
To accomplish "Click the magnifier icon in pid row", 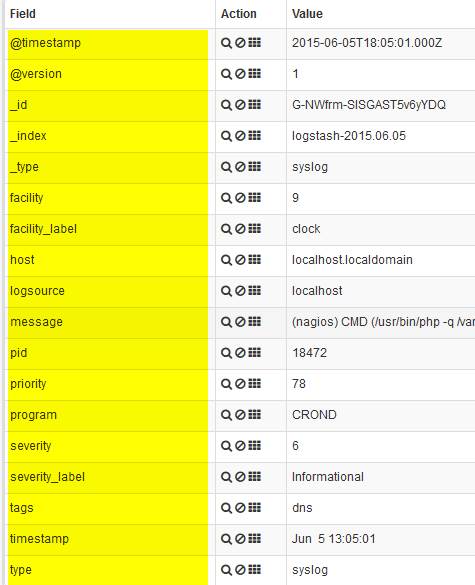I will tap(226, 353).
